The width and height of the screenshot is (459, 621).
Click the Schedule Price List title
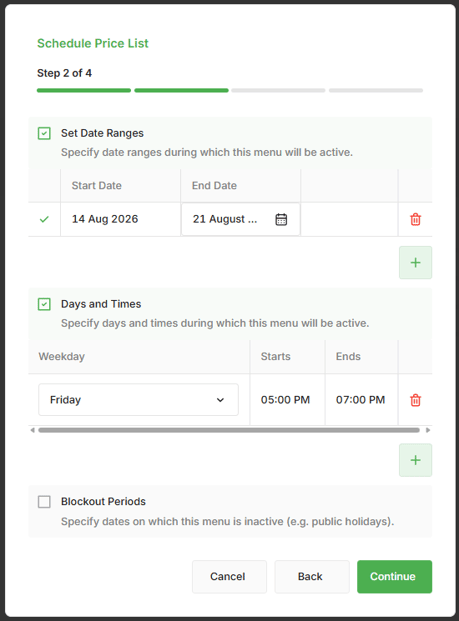pyautogui.click(x=93, y=43)
